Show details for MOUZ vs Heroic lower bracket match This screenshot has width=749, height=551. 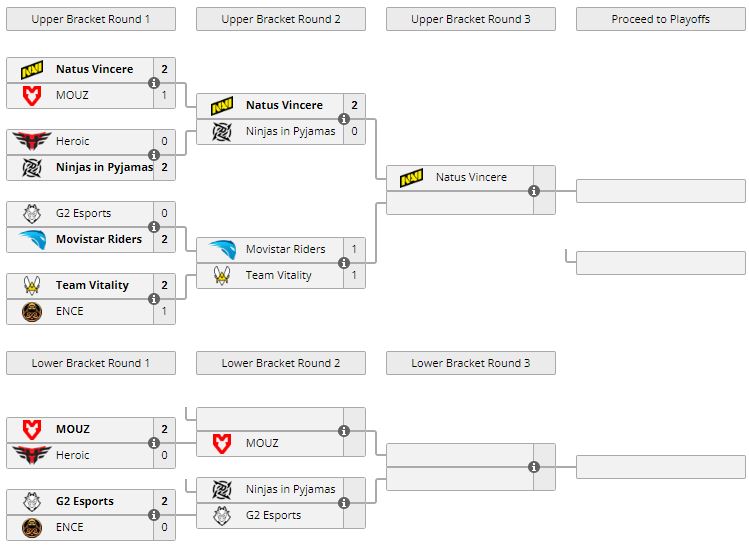154,443
